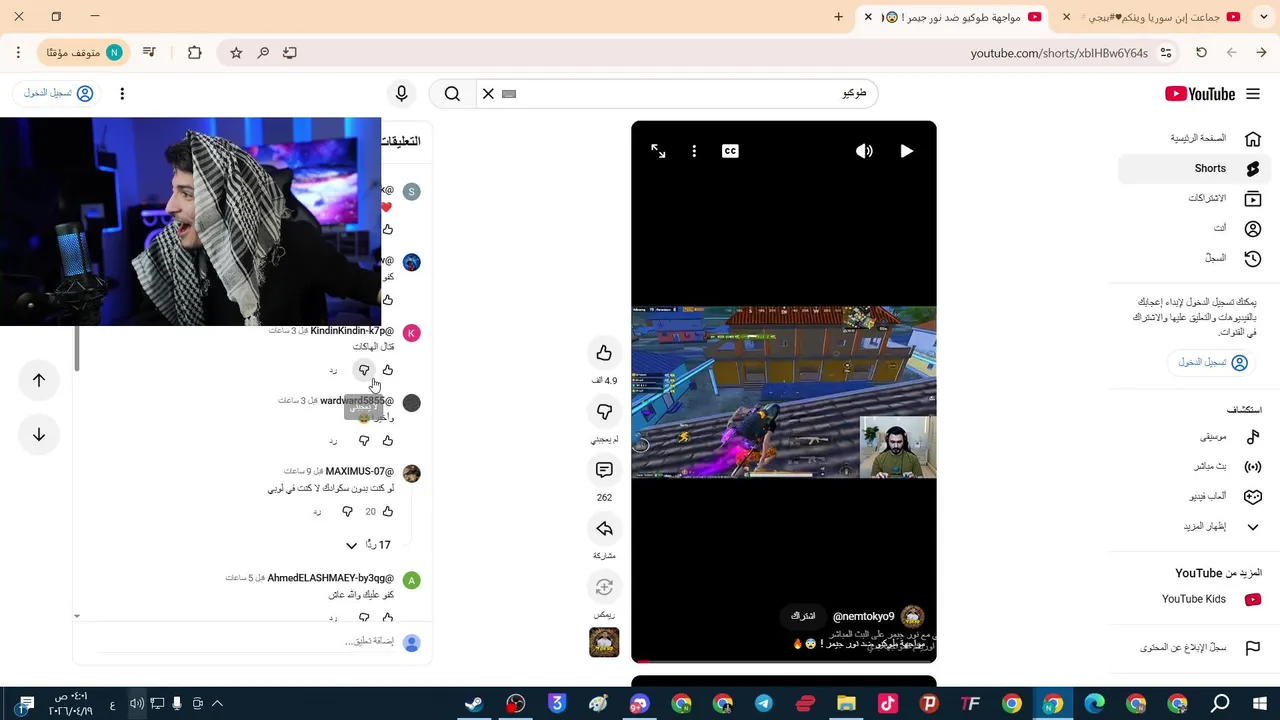Viewport: 1280px width, 720px height.
Task: Open Home in the YouTube sidebar
Action: point(1194,138)
